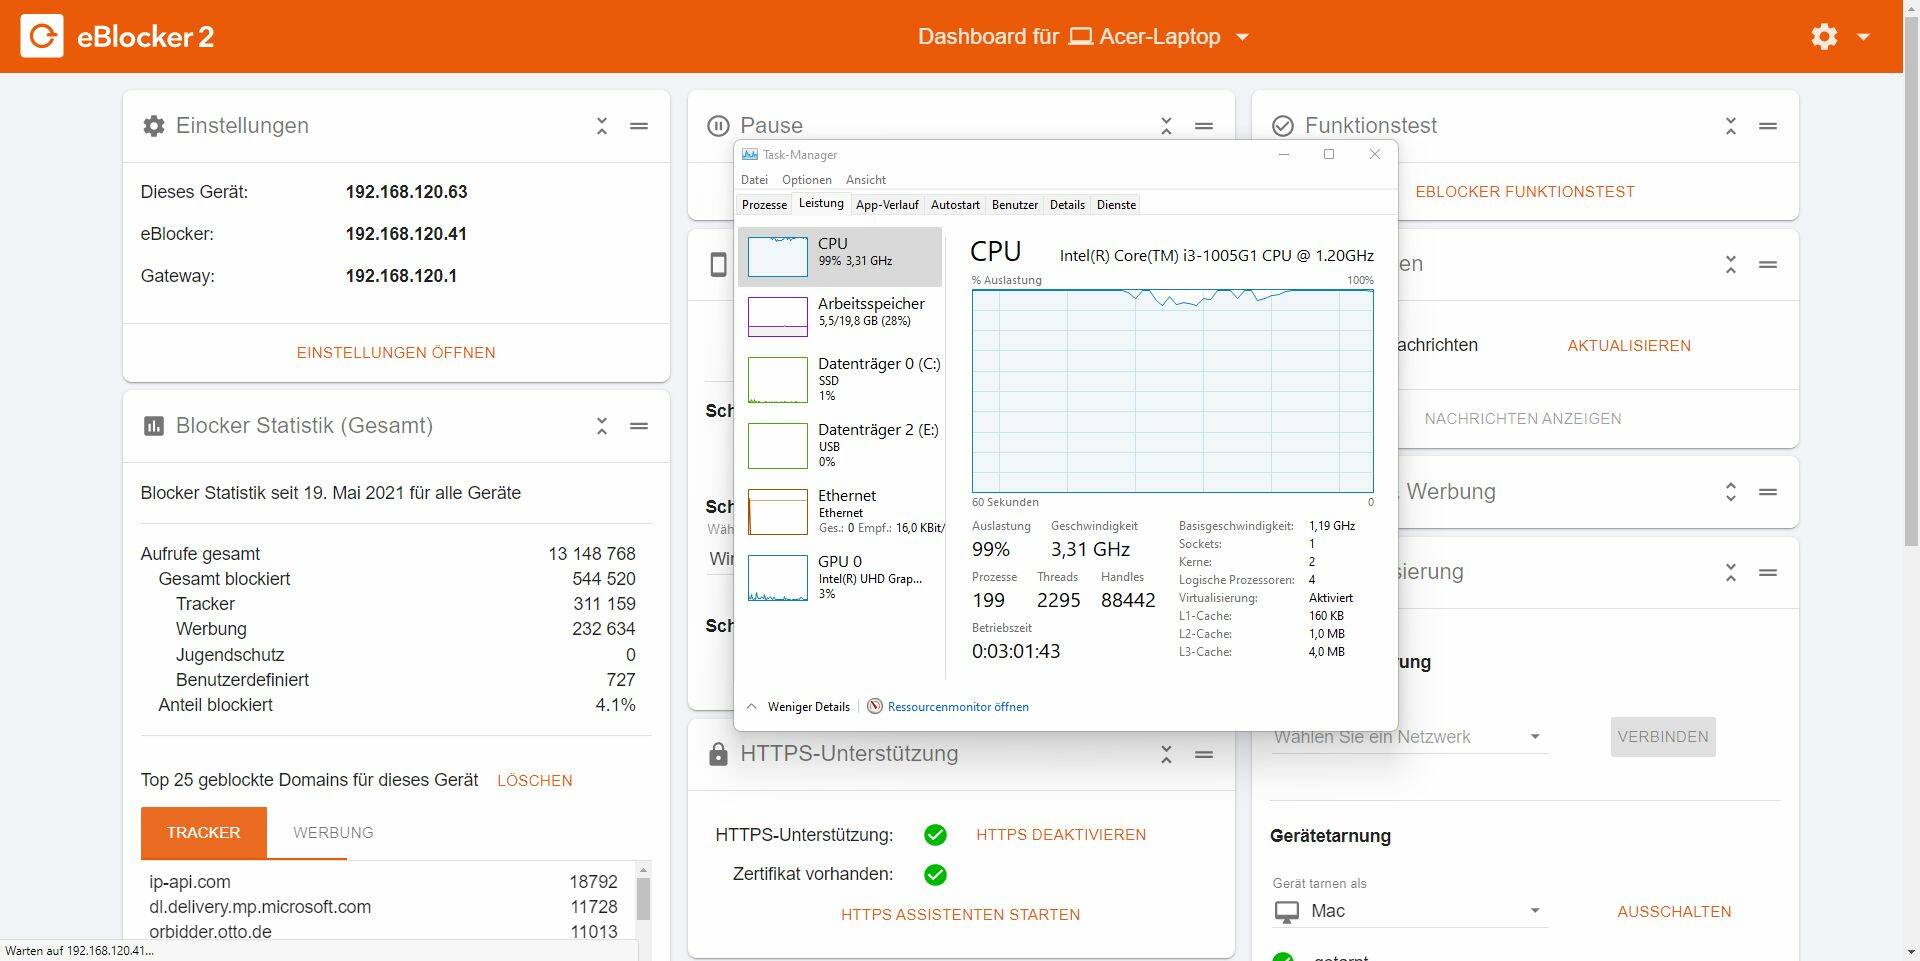
Task: Switch to Details tab in Task-Manager
Action: pyautogui.click(x=1067, y=205)
